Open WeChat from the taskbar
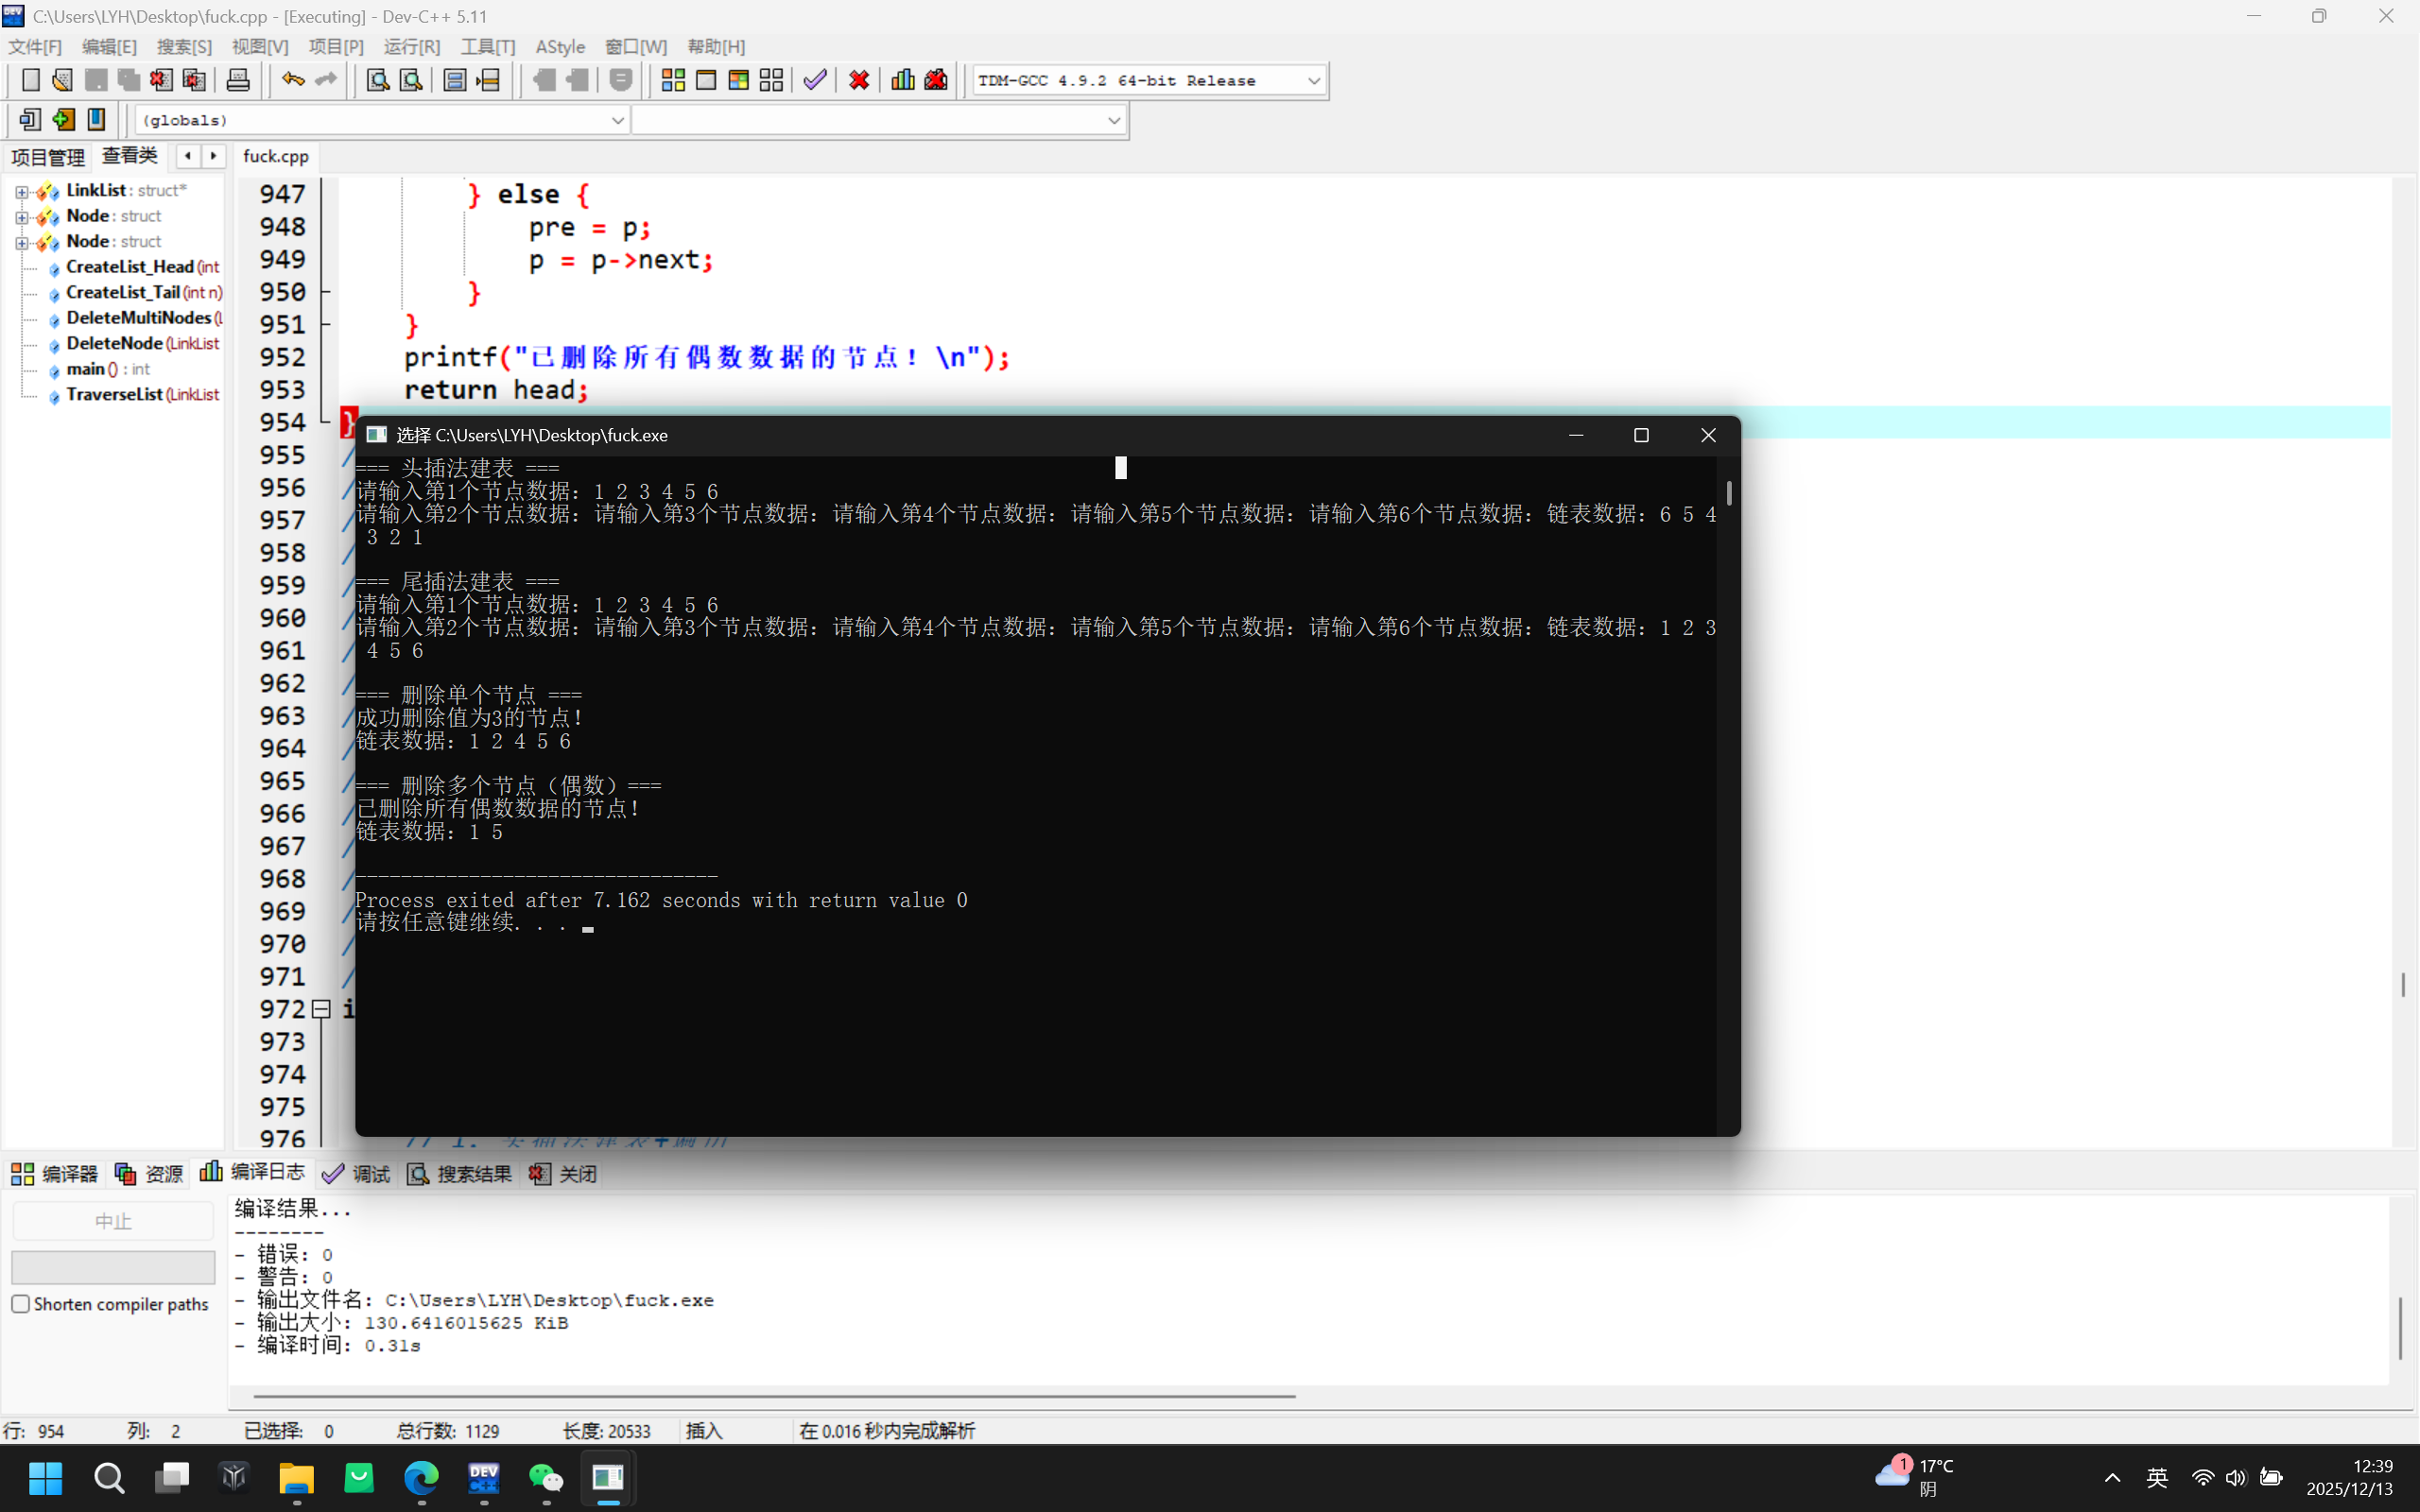The width and height of the screenshot is (2420, 1512). click(546, 1477)
